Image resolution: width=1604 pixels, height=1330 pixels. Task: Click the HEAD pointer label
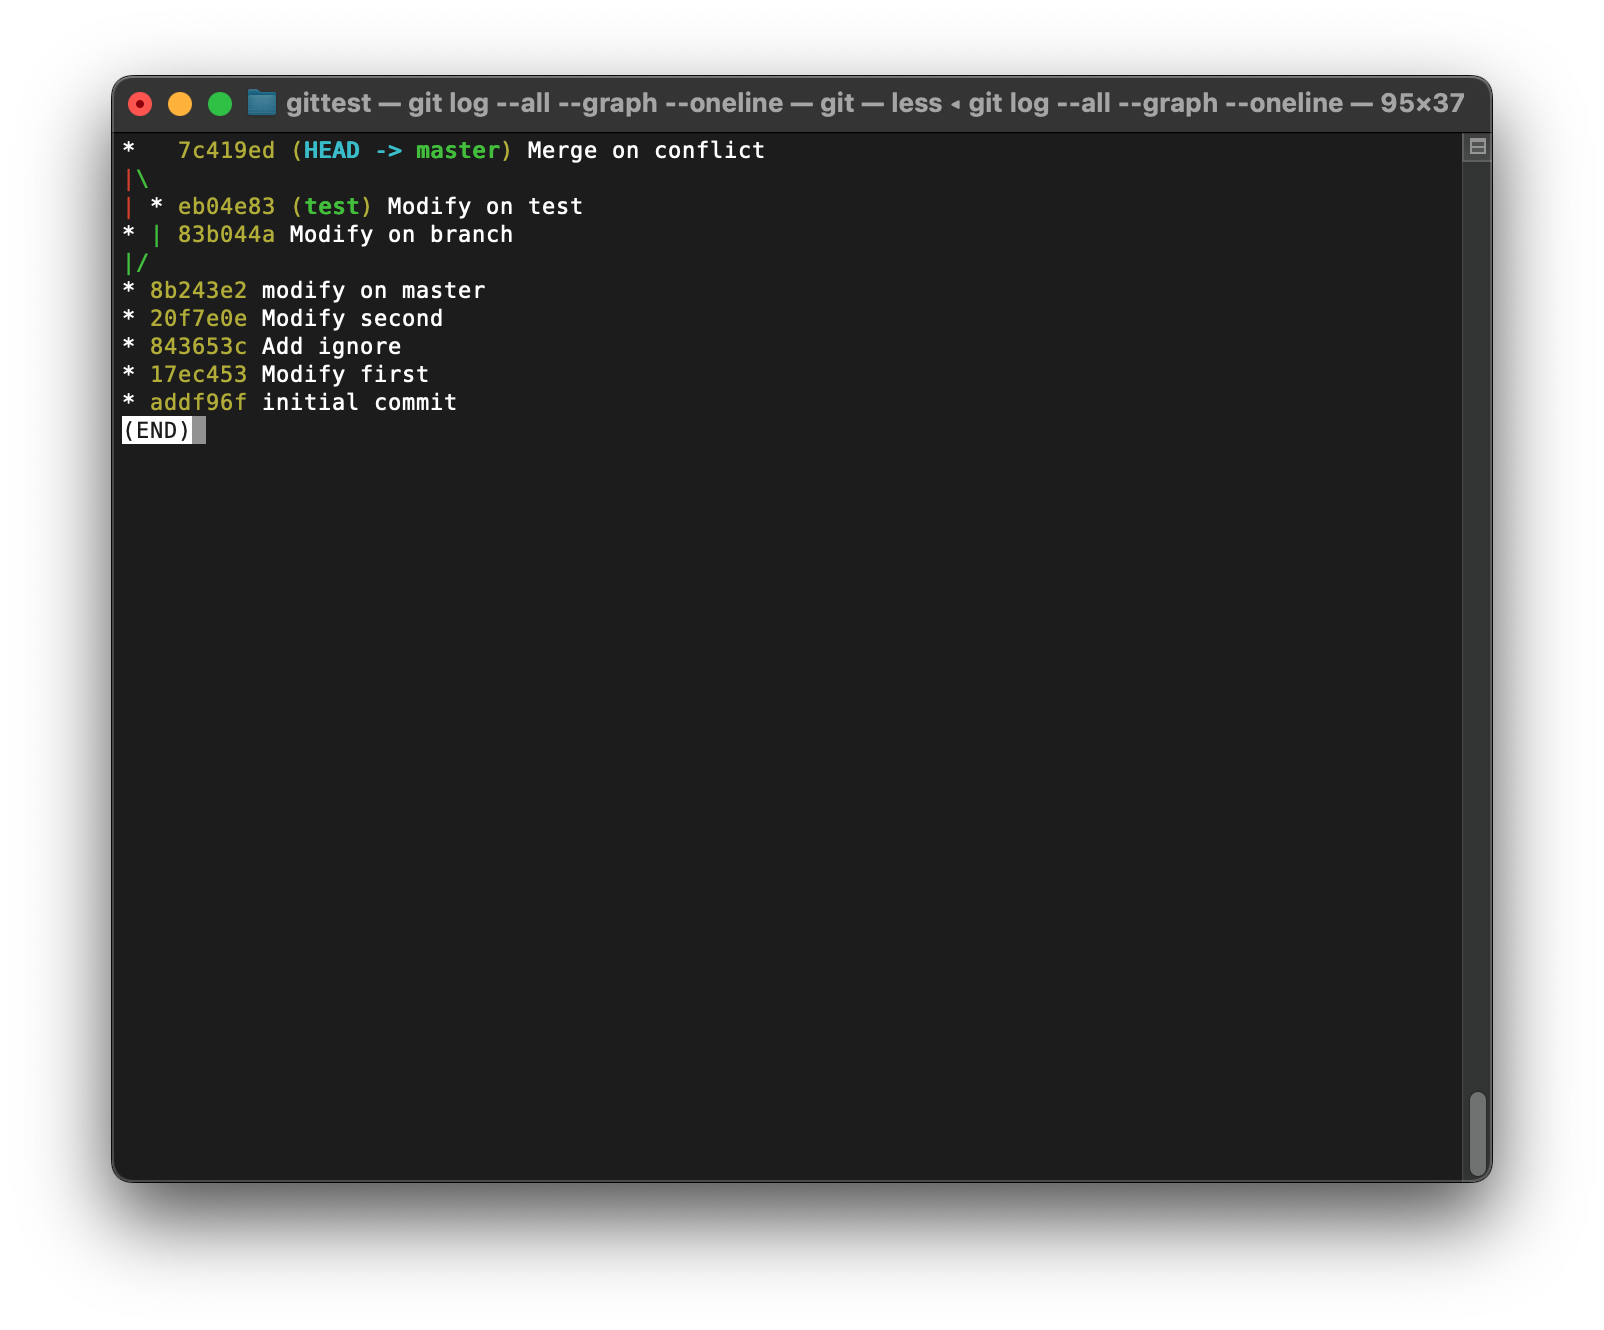click(331, 150)
